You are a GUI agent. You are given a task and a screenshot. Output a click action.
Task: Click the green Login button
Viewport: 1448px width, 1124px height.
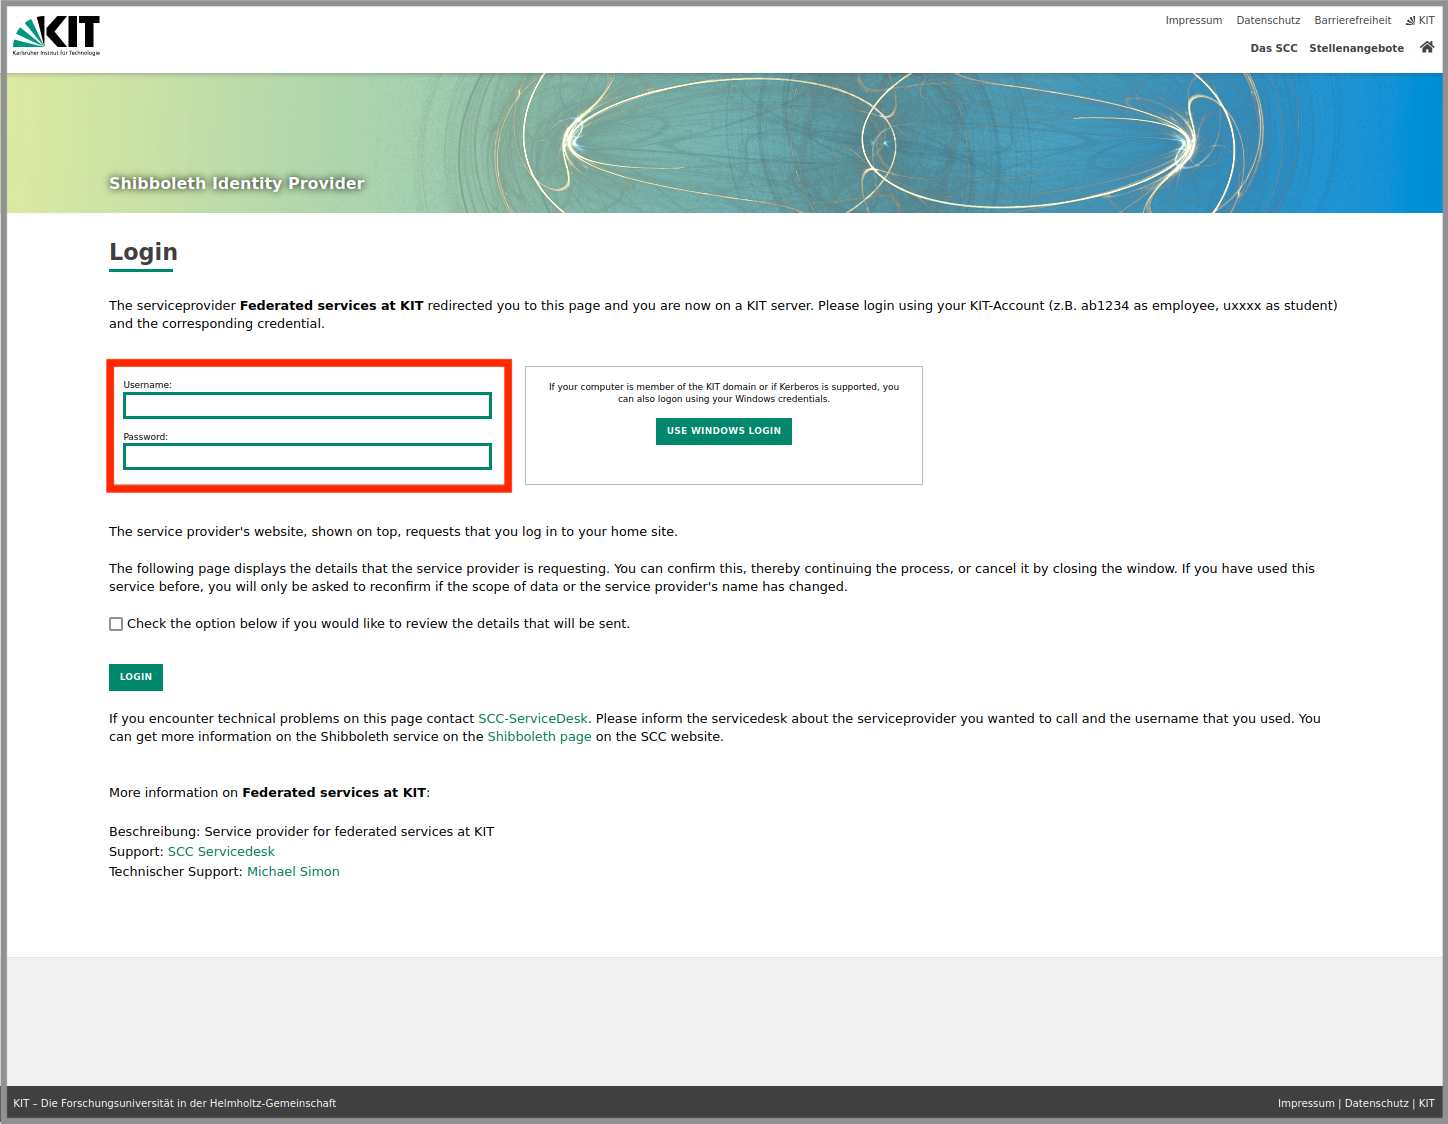(136, 677)
